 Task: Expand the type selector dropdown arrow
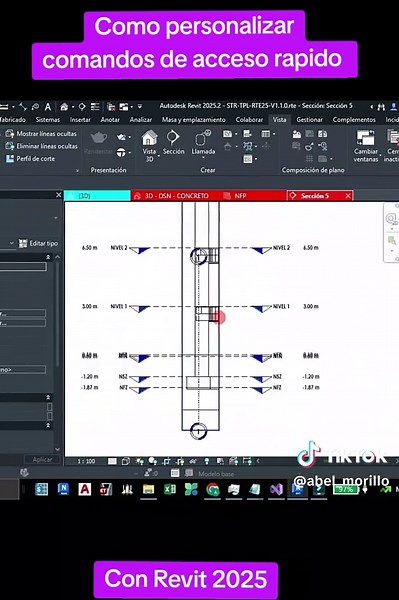(x=56, y=218)
